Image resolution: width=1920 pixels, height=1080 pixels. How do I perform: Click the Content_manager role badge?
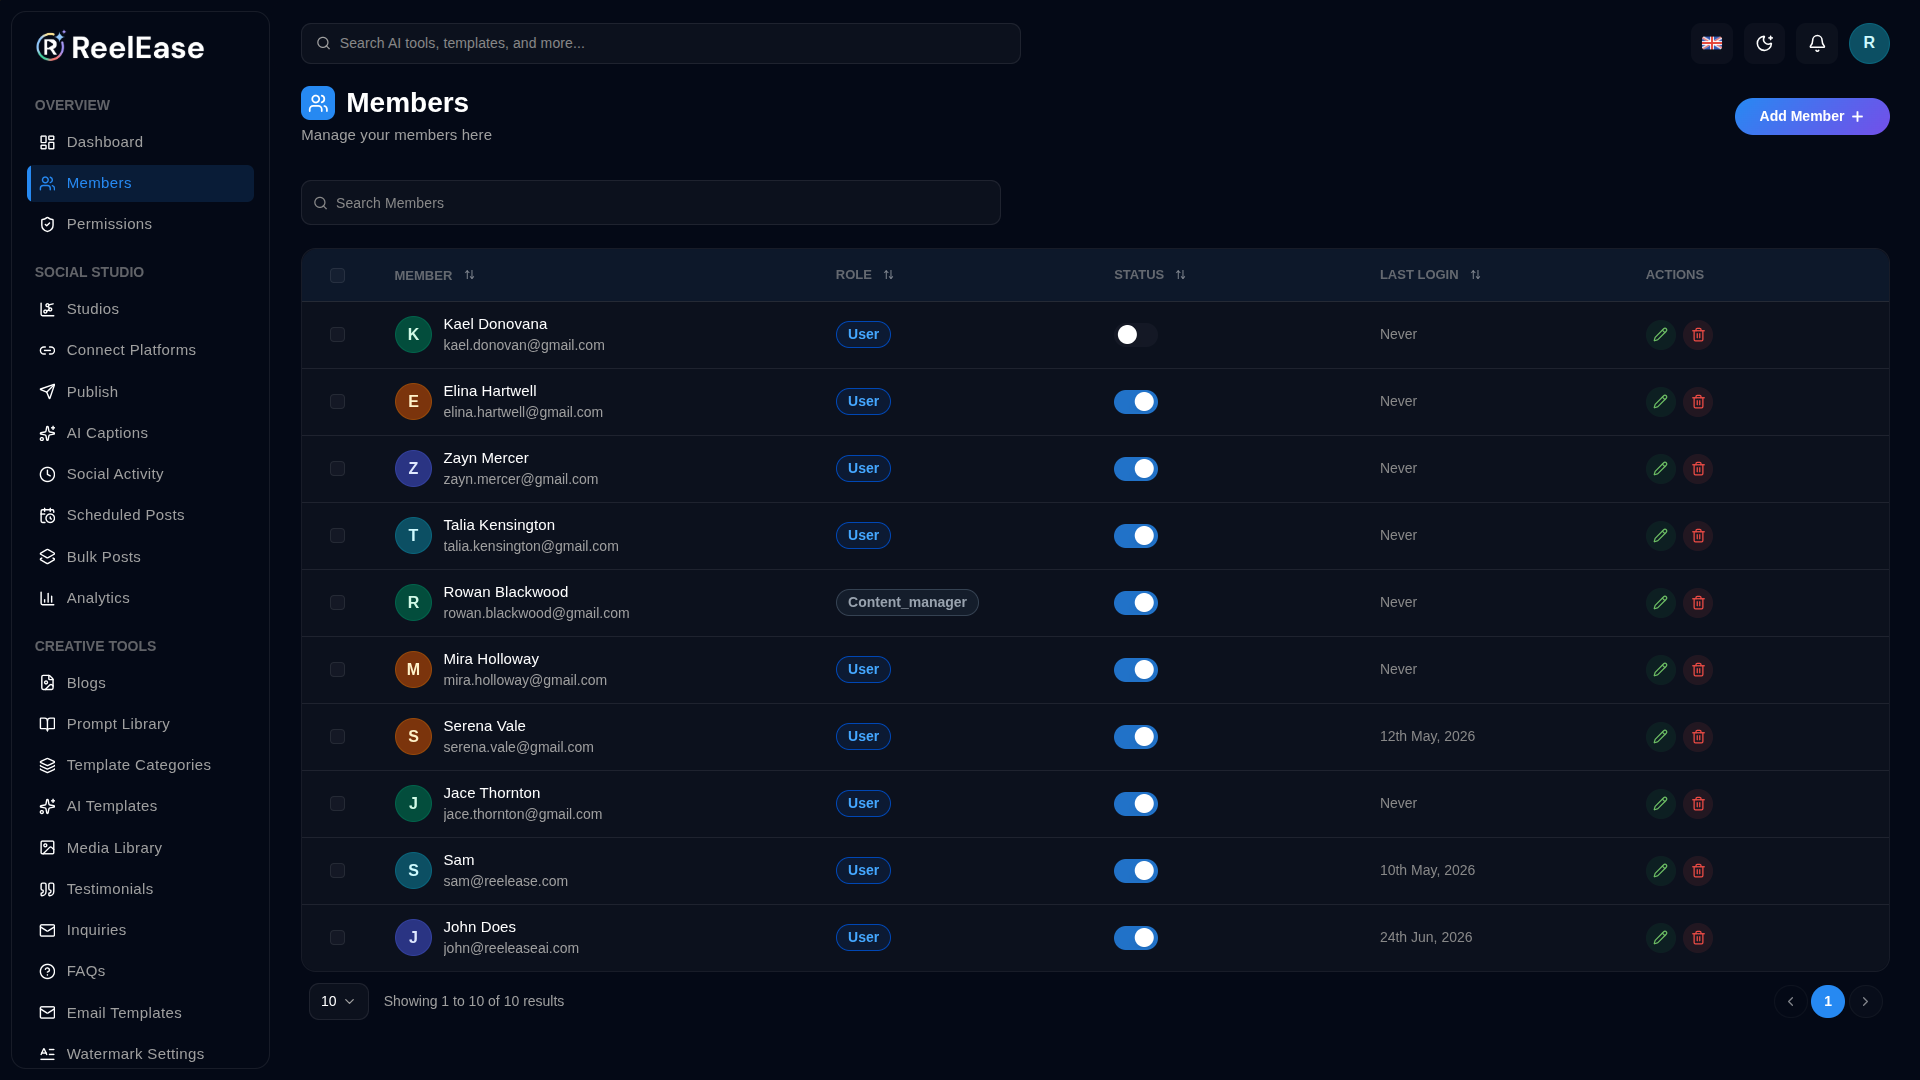(907, 603)
